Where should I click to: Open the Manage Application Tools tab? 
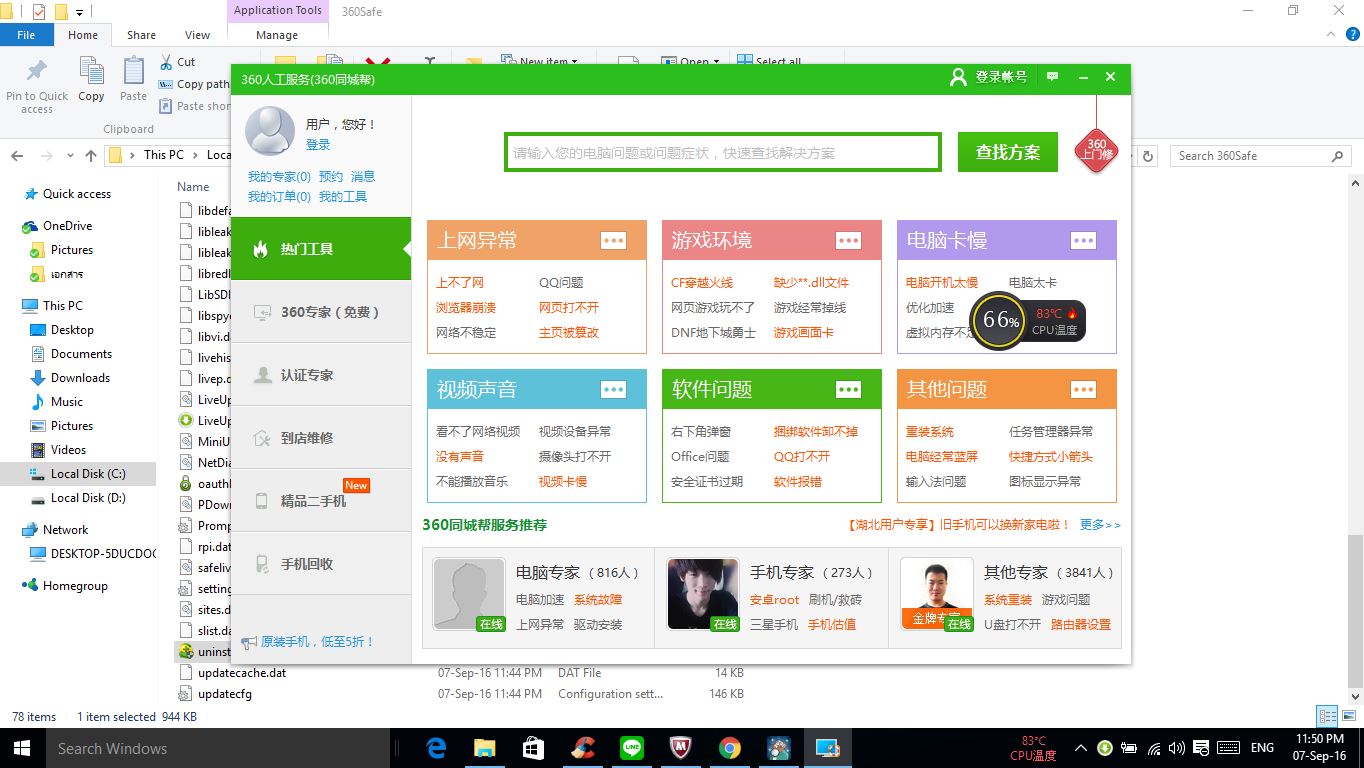[x=277, y=35]
